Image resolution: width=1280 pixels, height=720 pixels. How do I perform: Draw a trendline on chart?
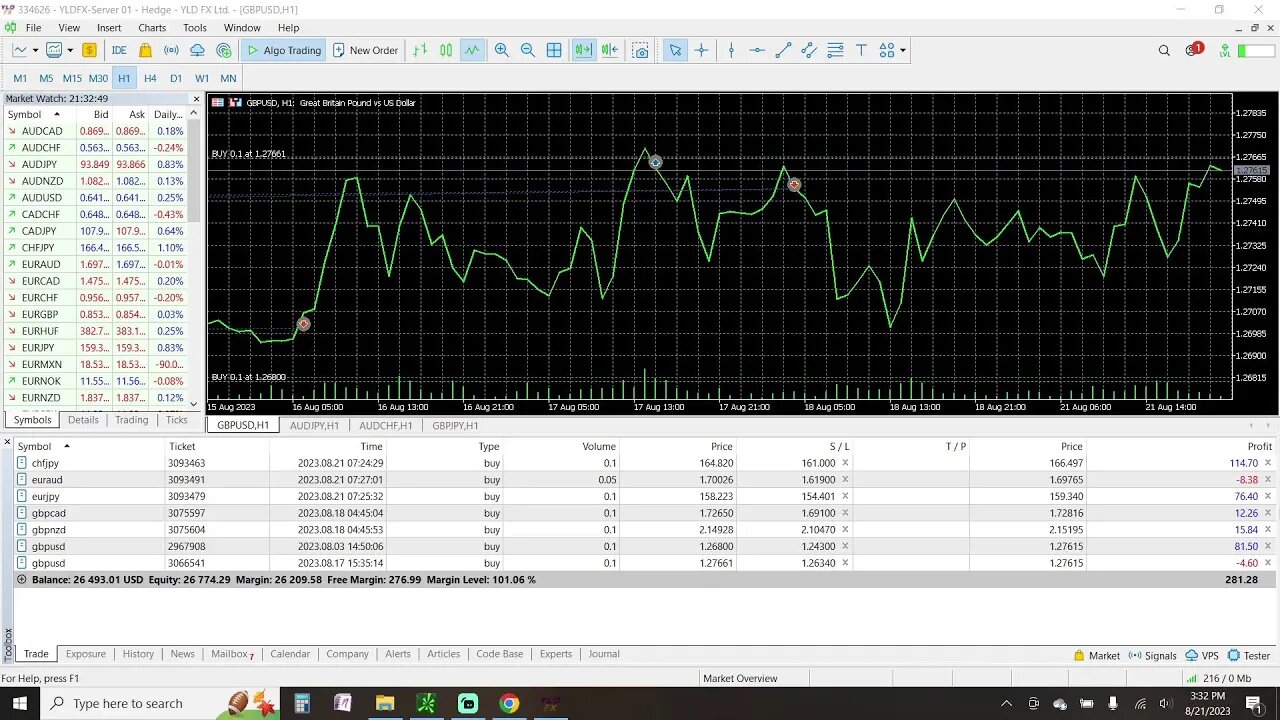coord(783,50)
